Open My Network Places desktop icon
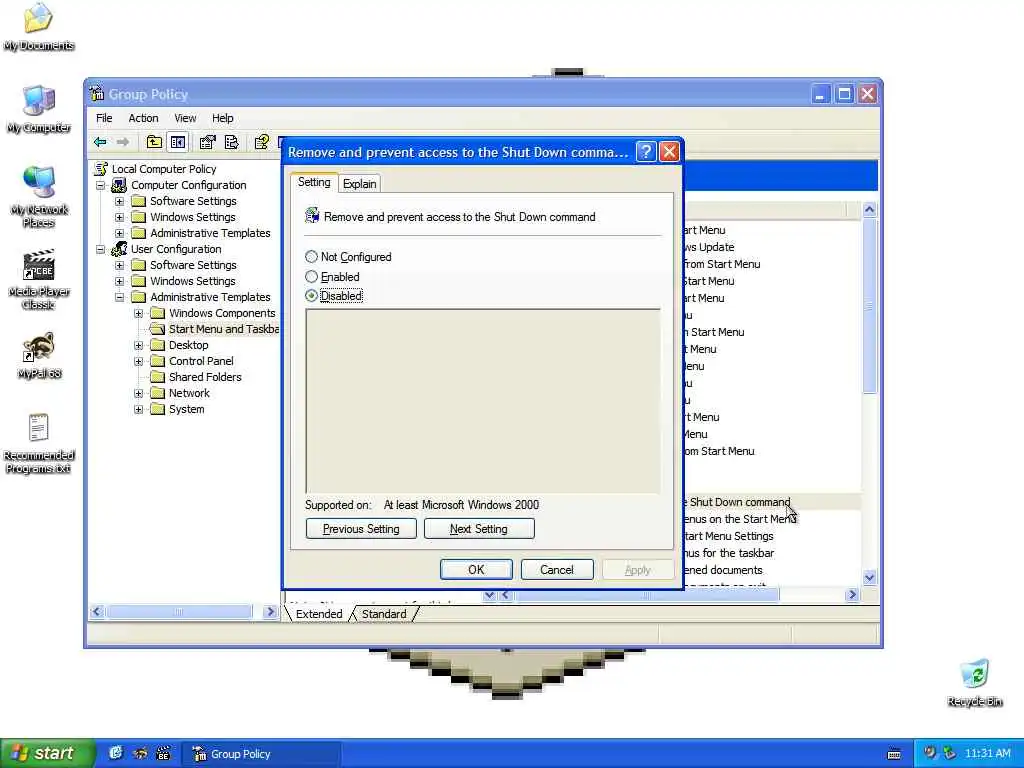The height and width of the screenshot is (768, 1024). coord(39,197)
